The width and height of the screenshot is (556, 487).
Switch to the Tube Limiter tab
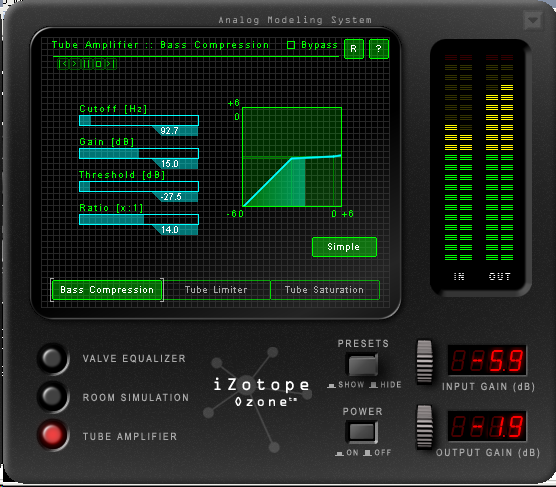pos(216,290)
